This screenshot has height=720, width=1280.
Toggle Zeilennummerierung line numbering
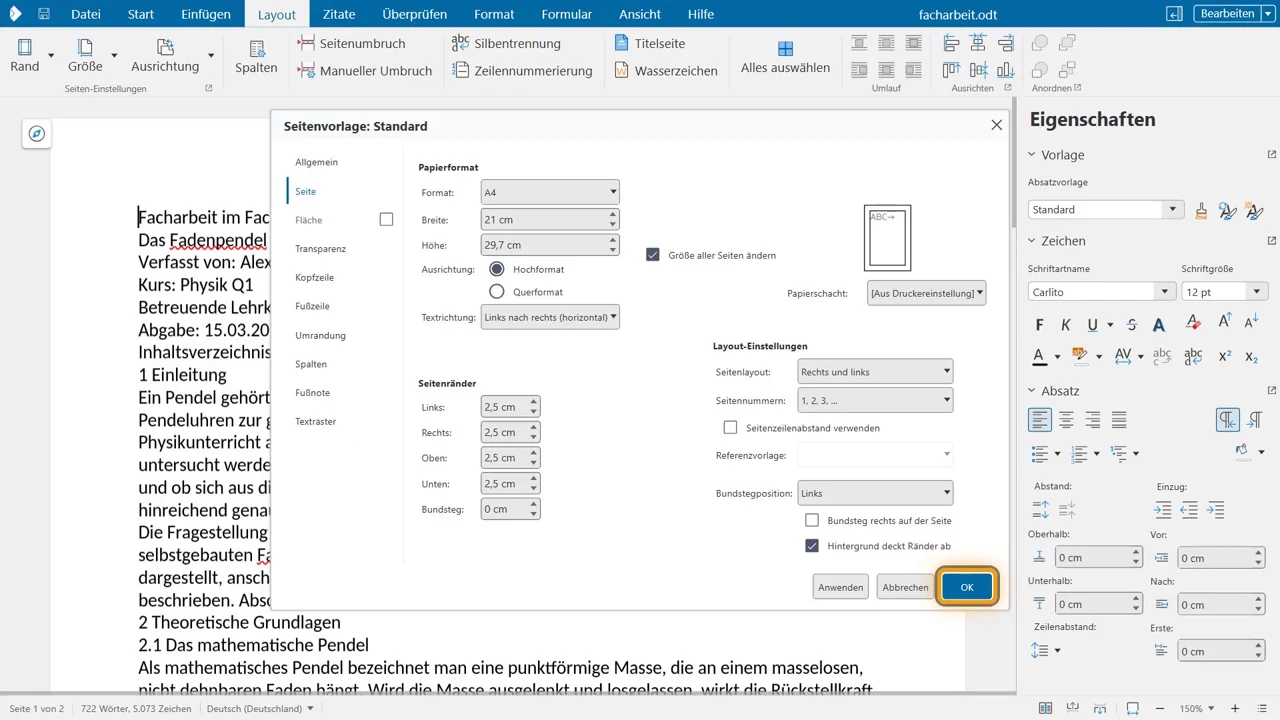point(522,71)
